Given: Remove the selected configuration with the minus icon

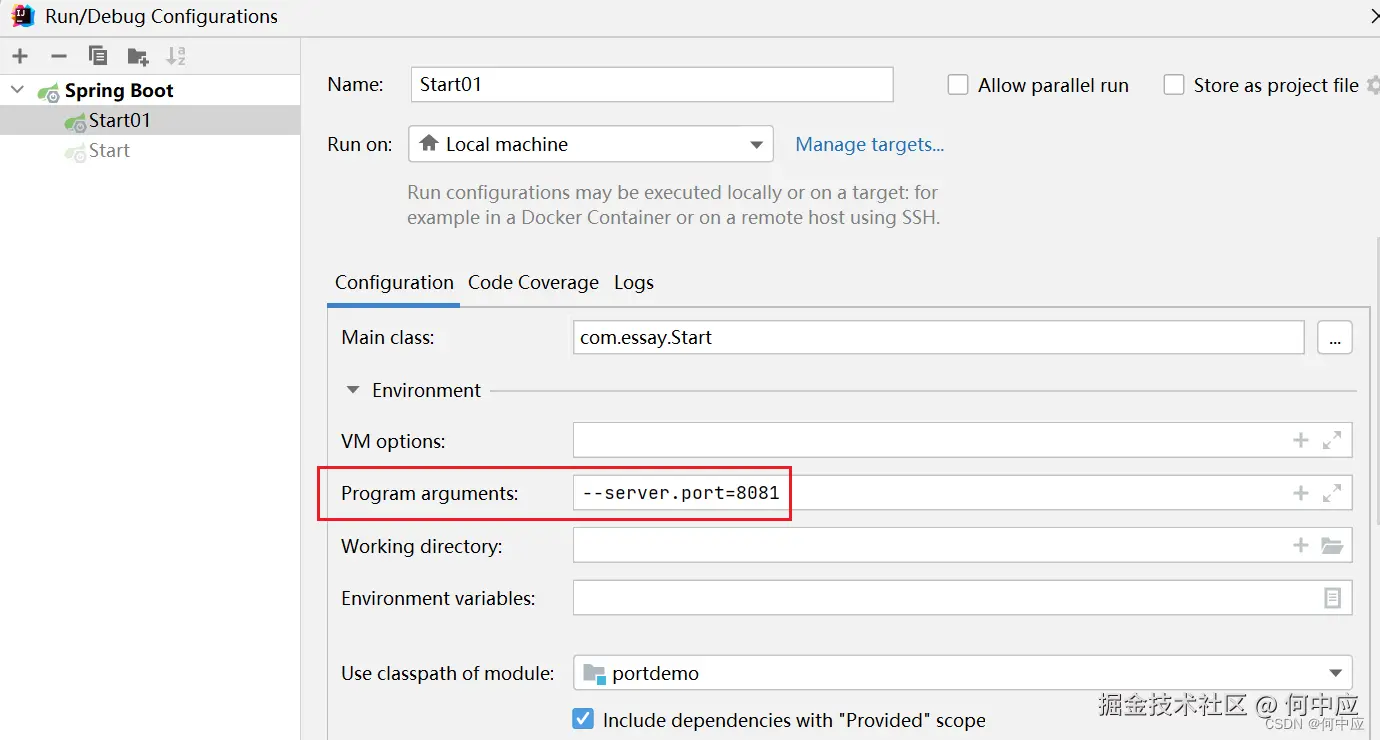Looking at the screenshot, I should point(59,56).
